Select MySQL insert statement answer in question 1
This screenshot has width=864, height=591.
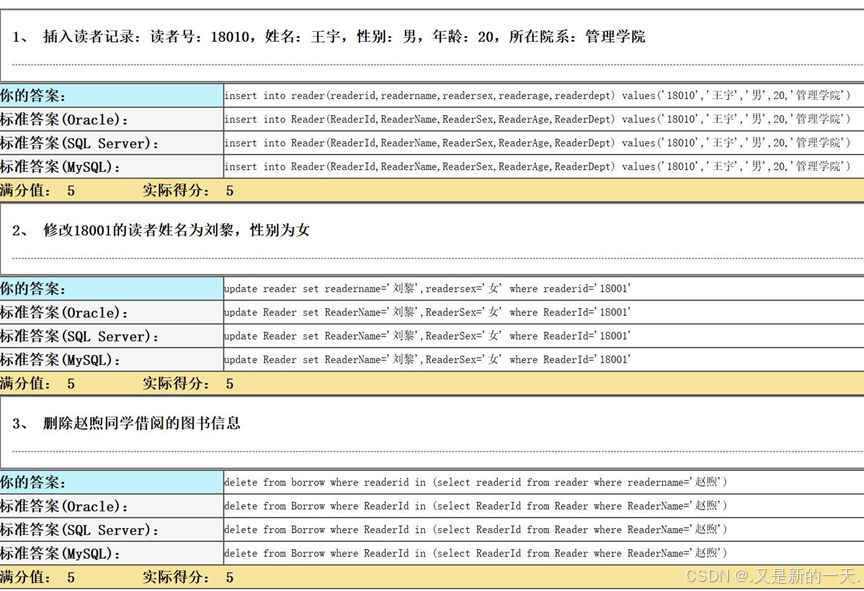(x=537, y=166)
